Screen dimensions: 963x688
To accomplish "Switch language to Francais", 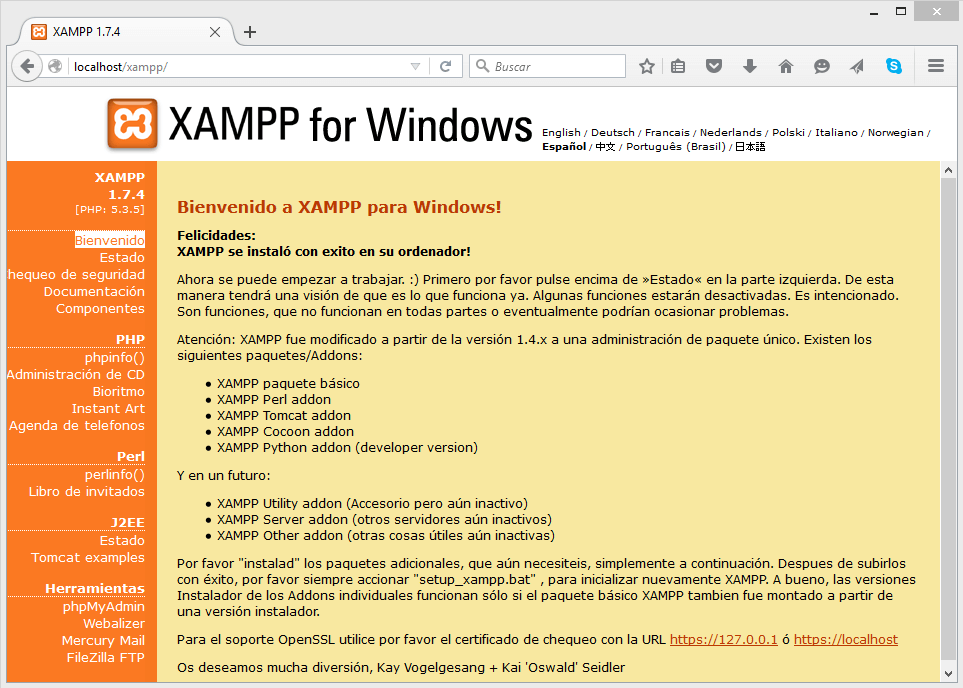I will point(667,133).
